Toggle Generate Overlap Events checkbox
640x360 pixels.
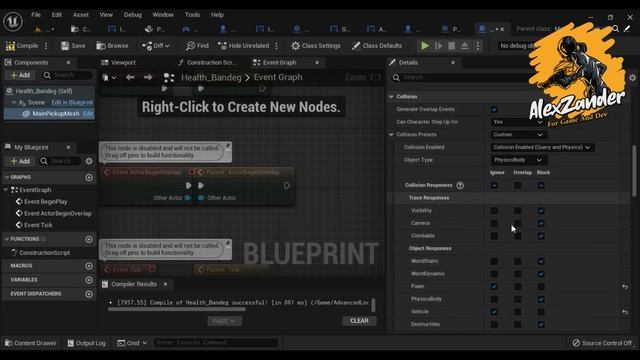click(x=494, y=109)
